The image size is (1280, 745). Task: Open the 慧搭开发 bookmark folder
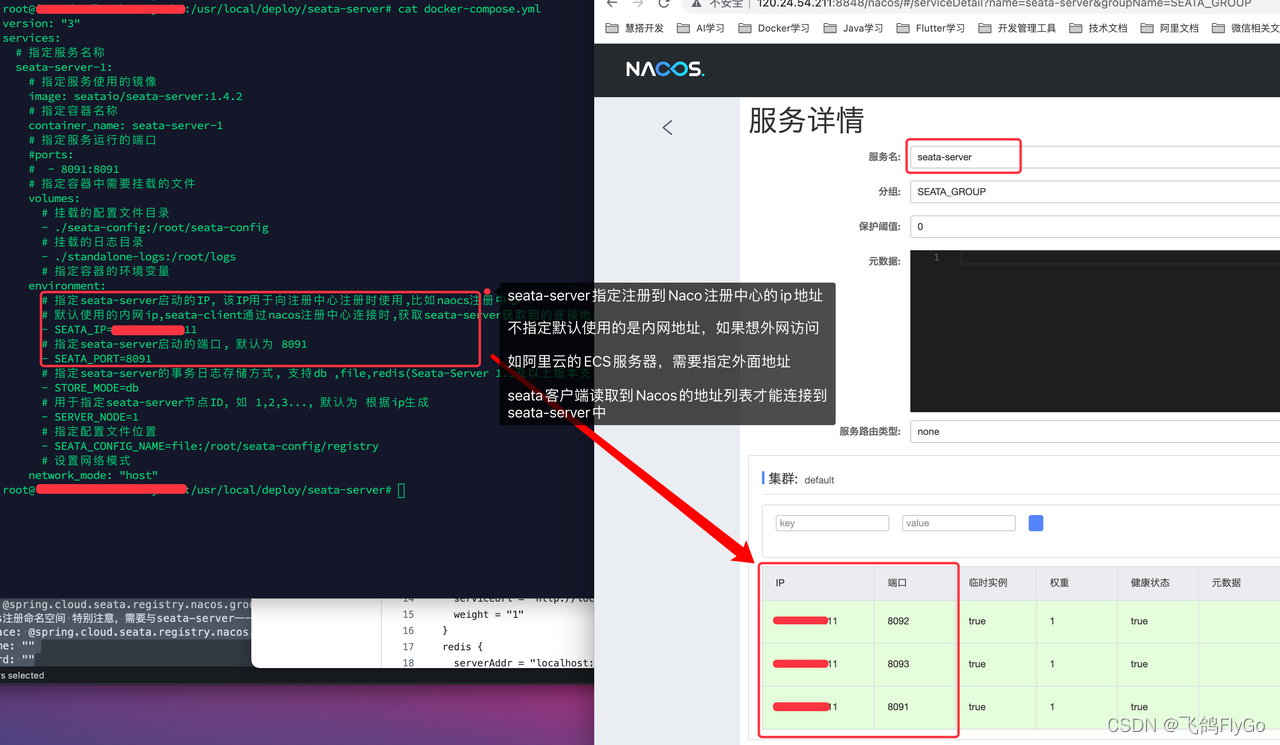[635, 28]
